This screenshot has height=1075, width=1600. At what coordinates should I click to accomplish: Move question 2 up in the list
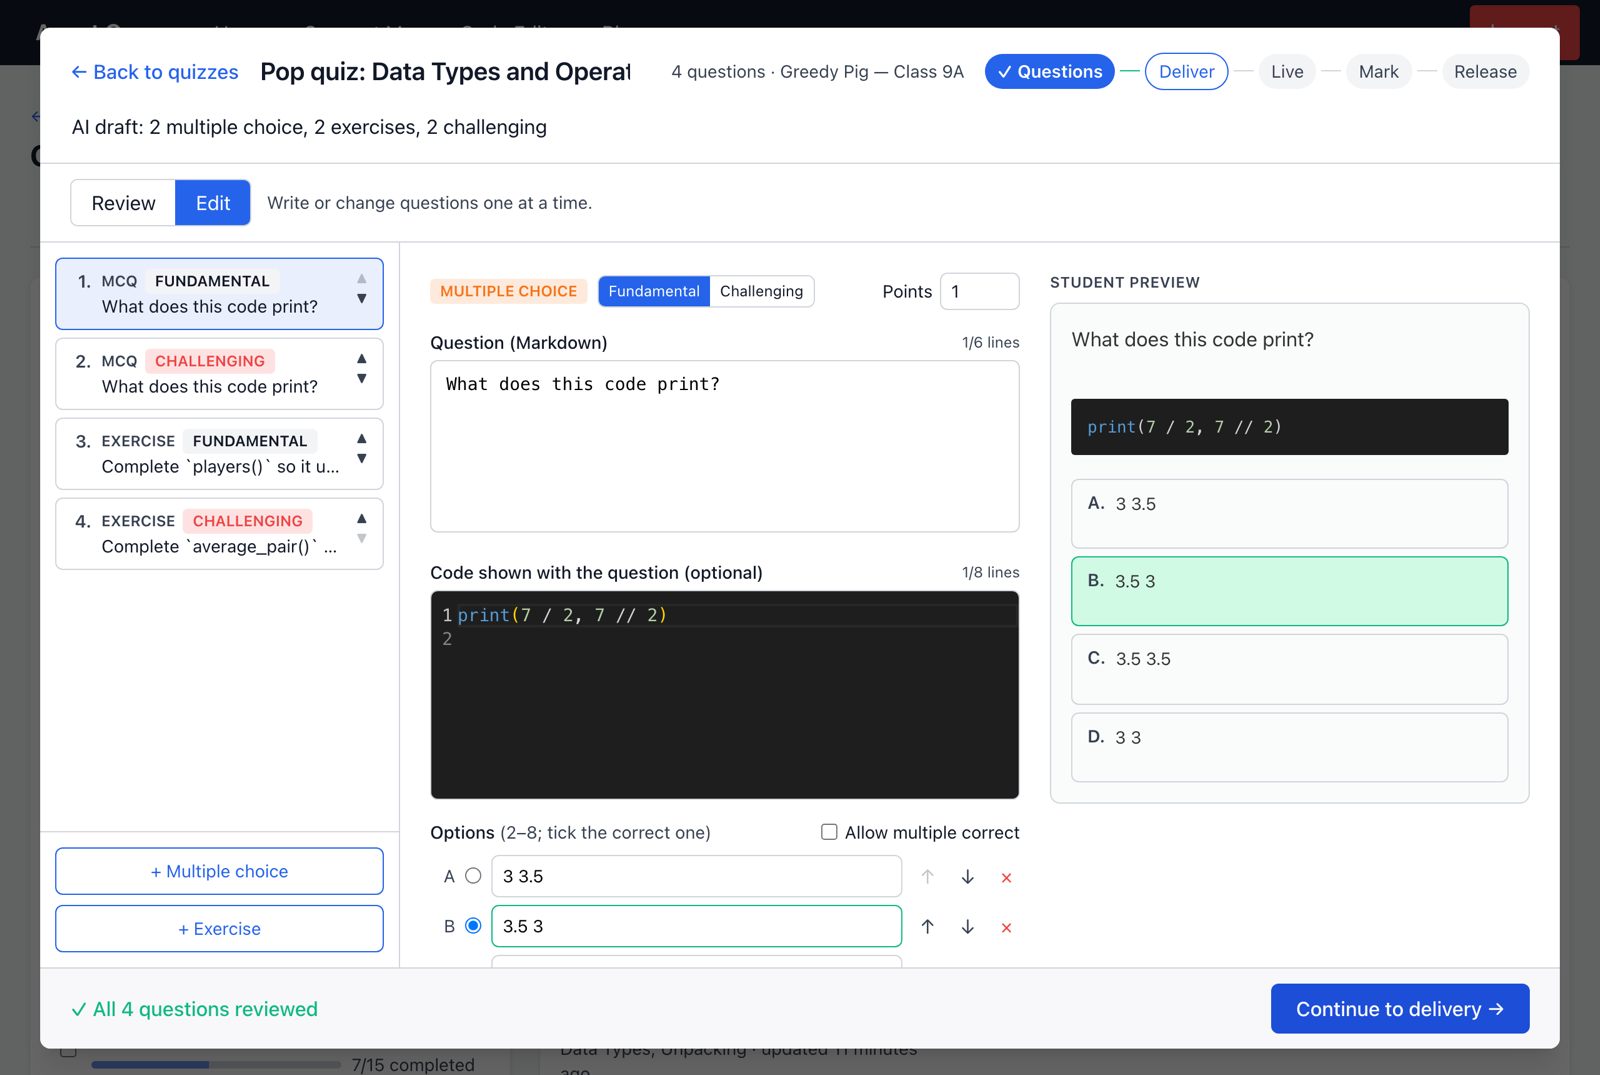coord(362,358)
